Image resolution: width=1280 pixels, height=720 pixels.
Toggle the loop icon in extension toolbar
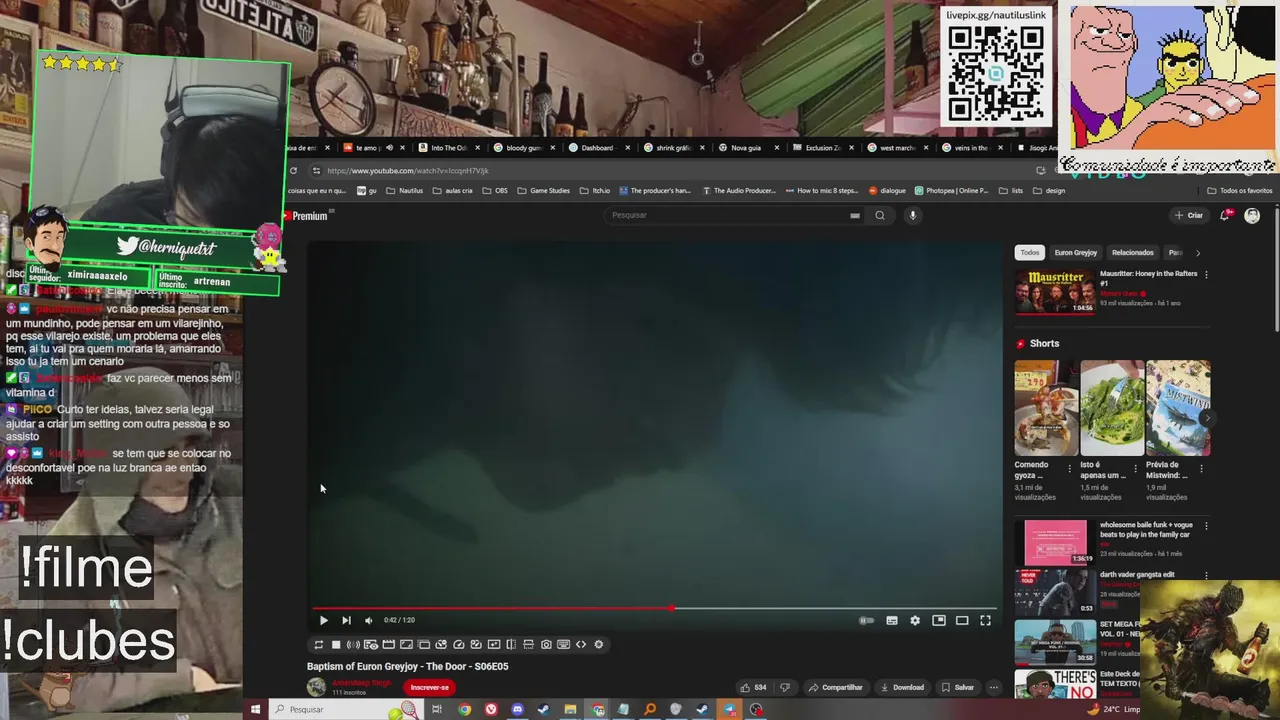318,645
